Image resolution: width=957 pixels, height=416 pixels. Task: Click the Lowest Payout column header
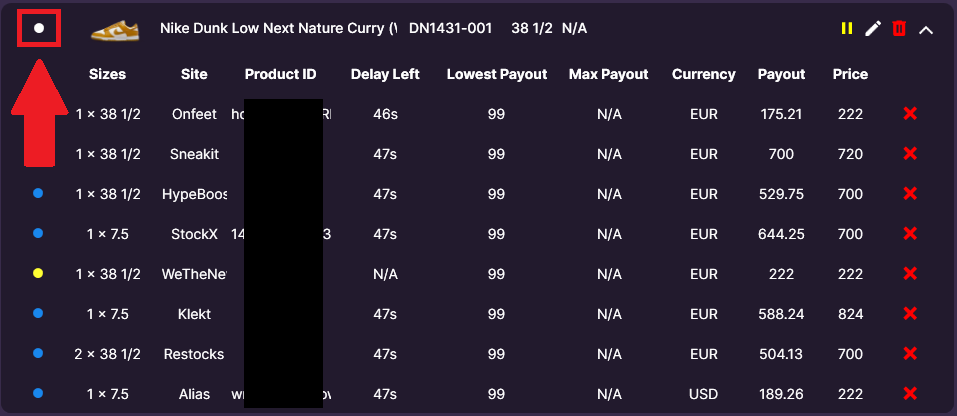pyautogui.click(x=497, y=74)
